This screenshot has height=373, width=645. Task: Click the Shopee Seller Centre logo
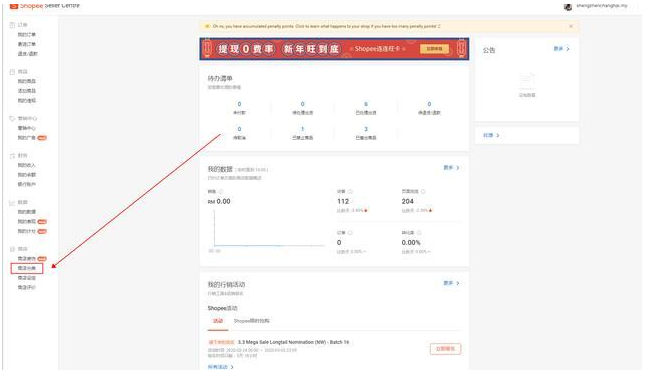pyautogui.click(x=44, y=5)
